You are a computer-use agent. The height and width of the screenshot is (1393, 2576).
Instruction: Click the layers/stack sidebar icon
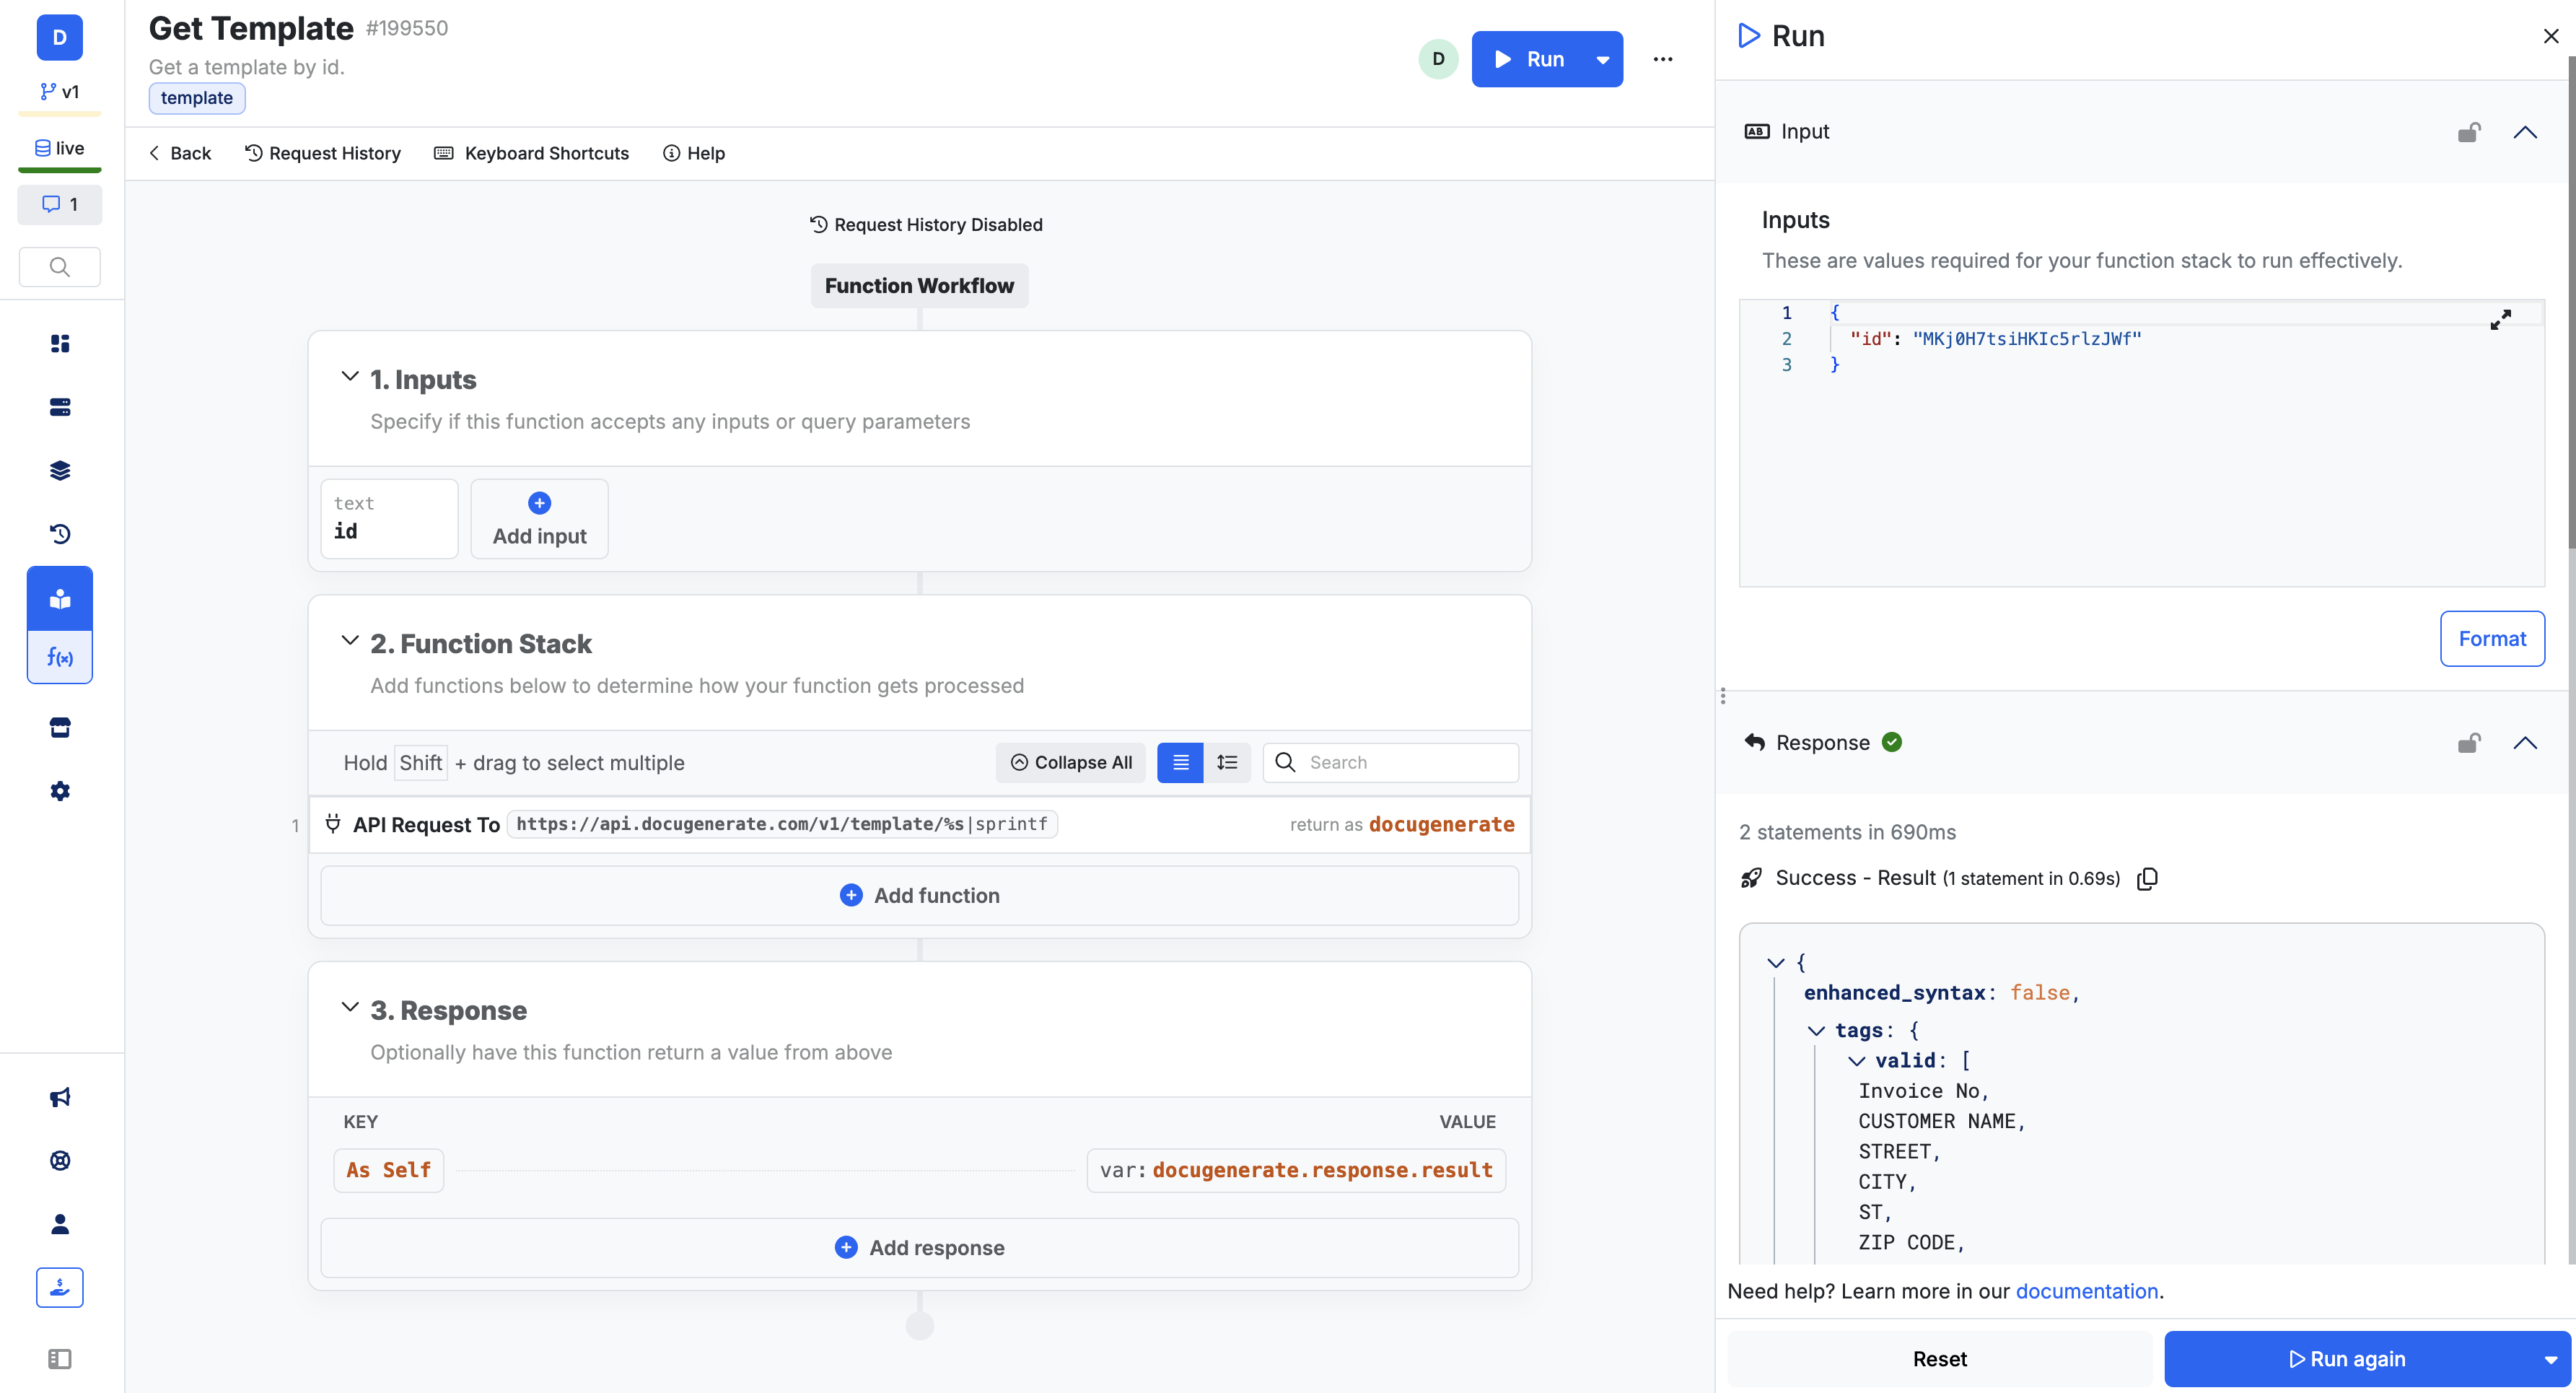point(60,470)
